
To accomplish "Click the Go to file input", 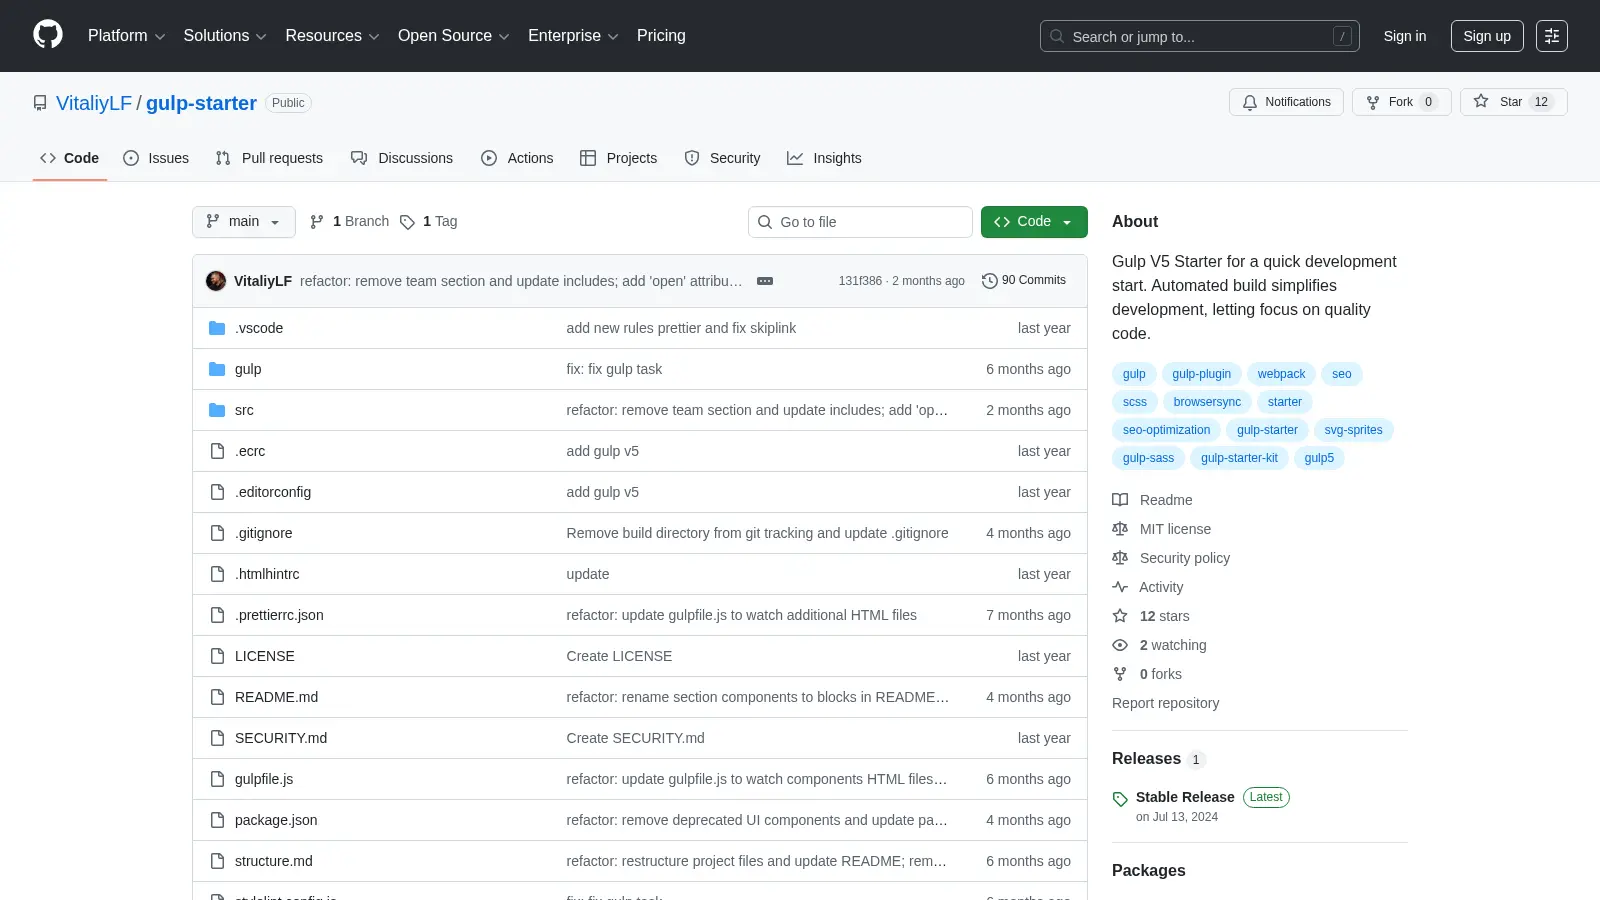I will (x=860, y=222).
